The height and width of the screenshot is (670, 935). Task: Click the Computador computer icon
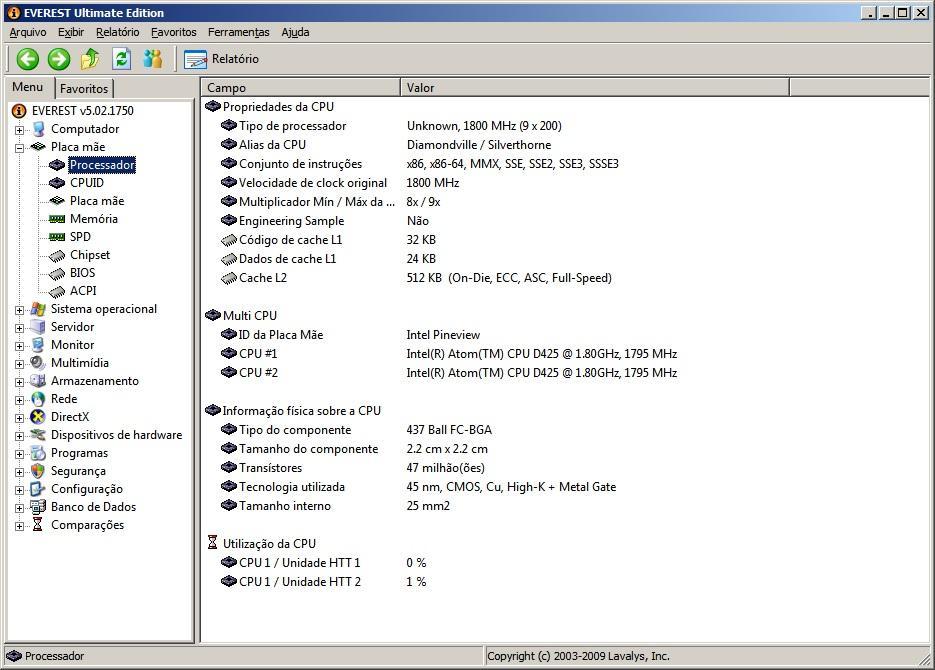point(38,129)
